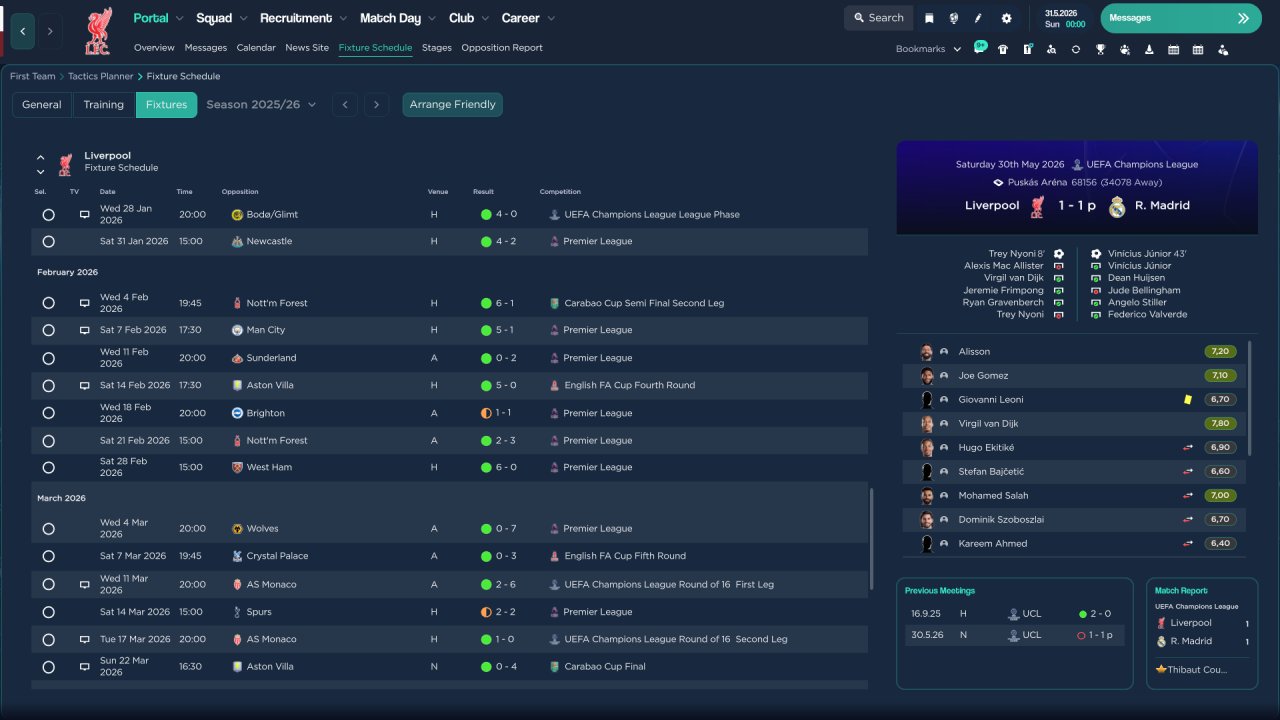Click the player ratings list scrollbar
The image size is (1280, 720).
point(1250,398)
